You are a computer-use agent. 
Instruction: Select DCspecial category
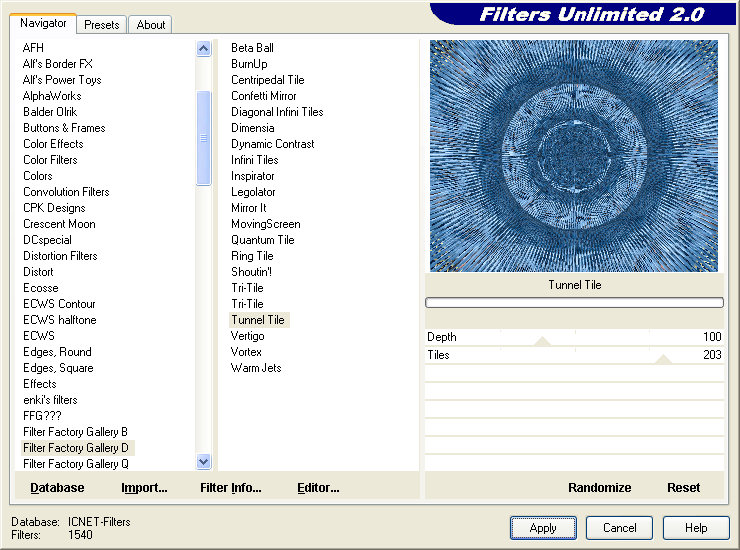(47, 240)
